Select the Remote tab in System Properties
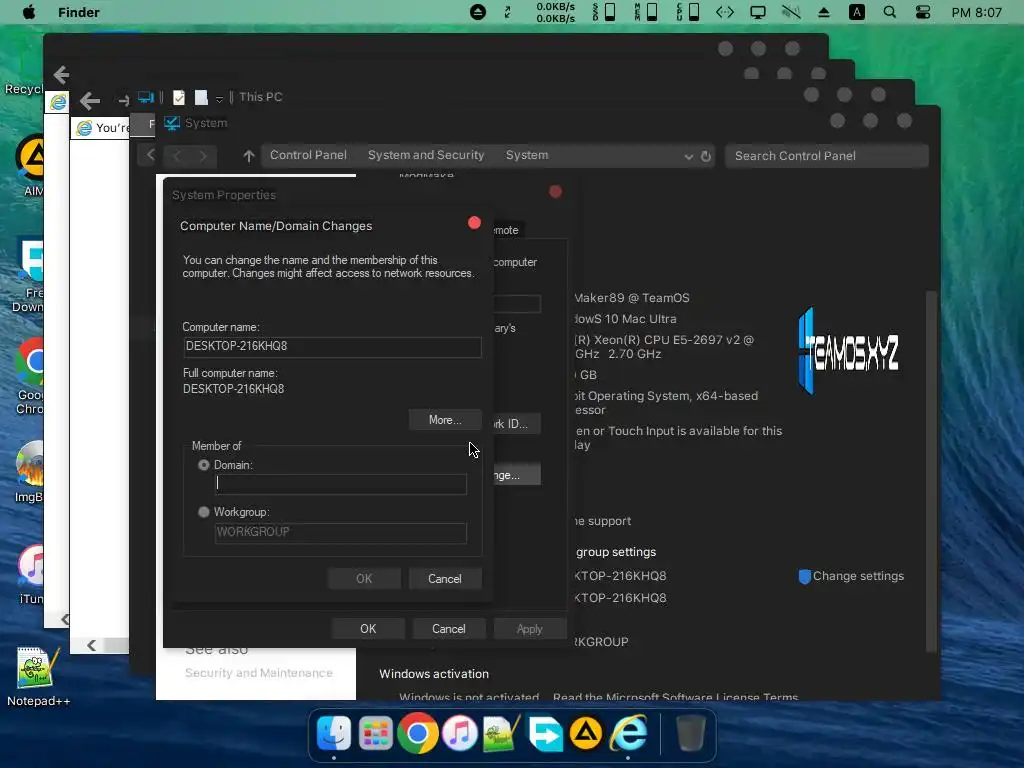1024x768 pixels. coord(507,231)
